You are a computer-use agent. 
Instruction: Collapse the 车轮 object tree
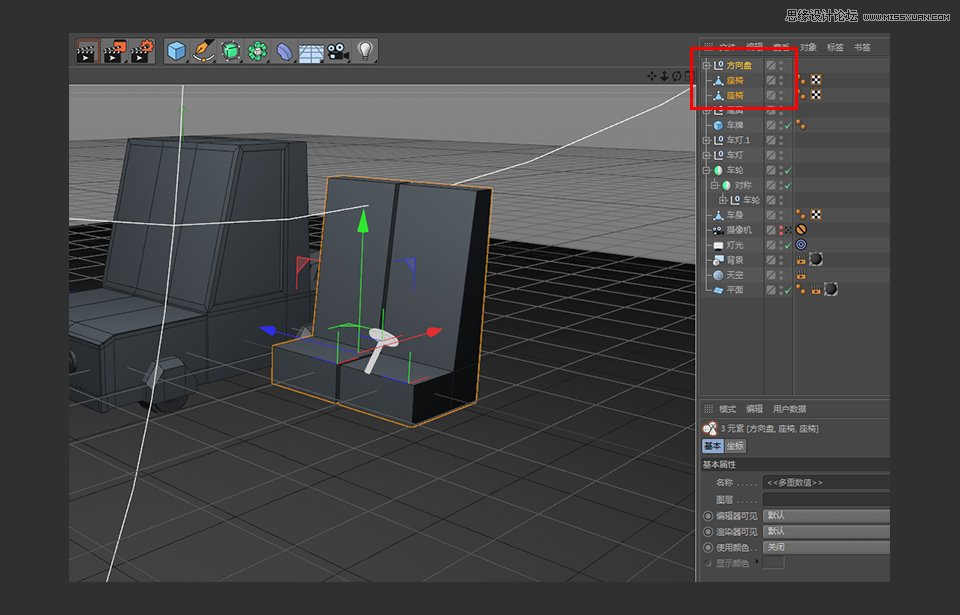click(x=706, y=170)
